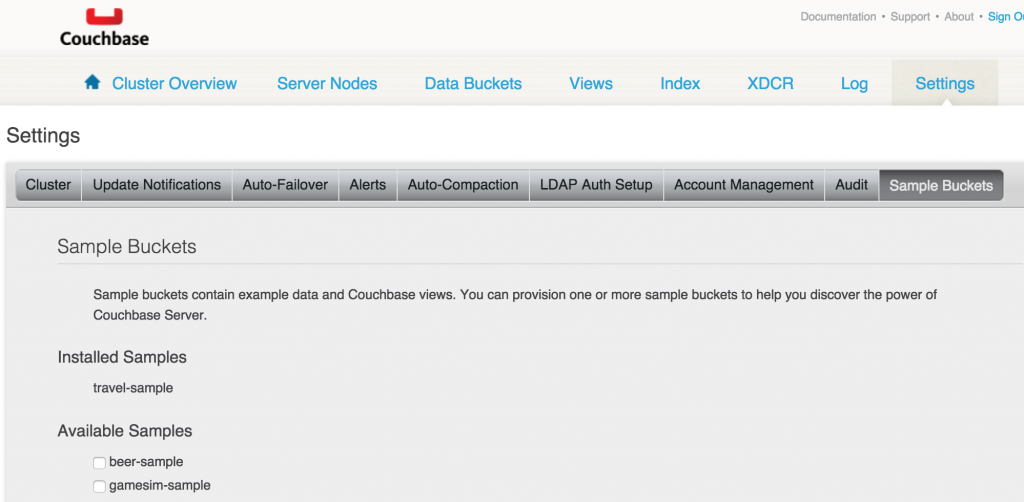
Task: Switch to the Auto-Compaction tab
Action: tap(463, 185)
